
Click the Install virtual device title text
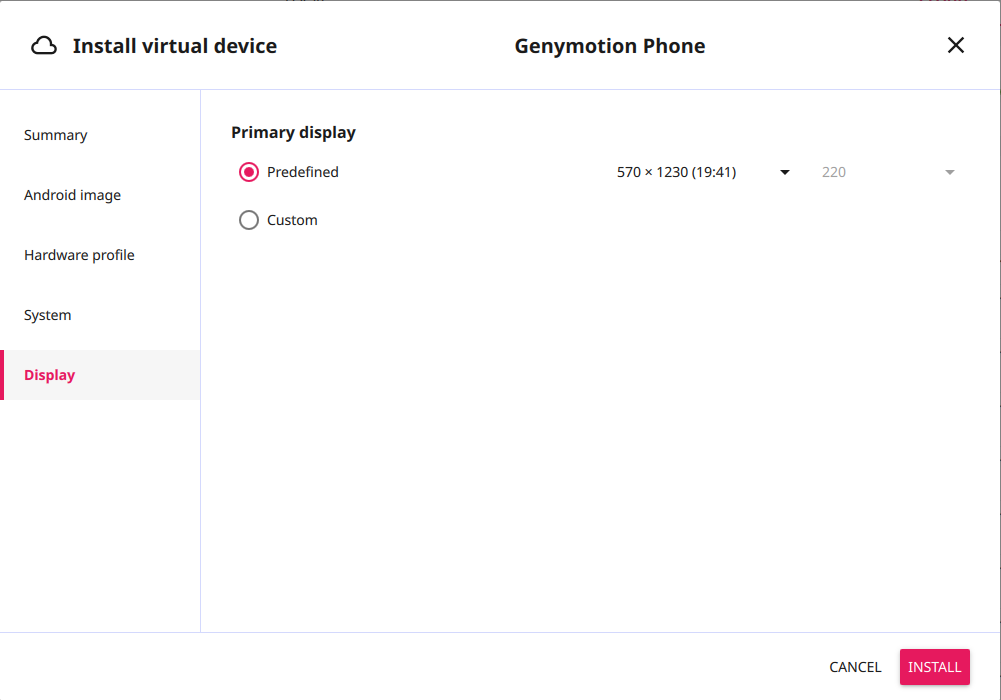tap(175, 46)
